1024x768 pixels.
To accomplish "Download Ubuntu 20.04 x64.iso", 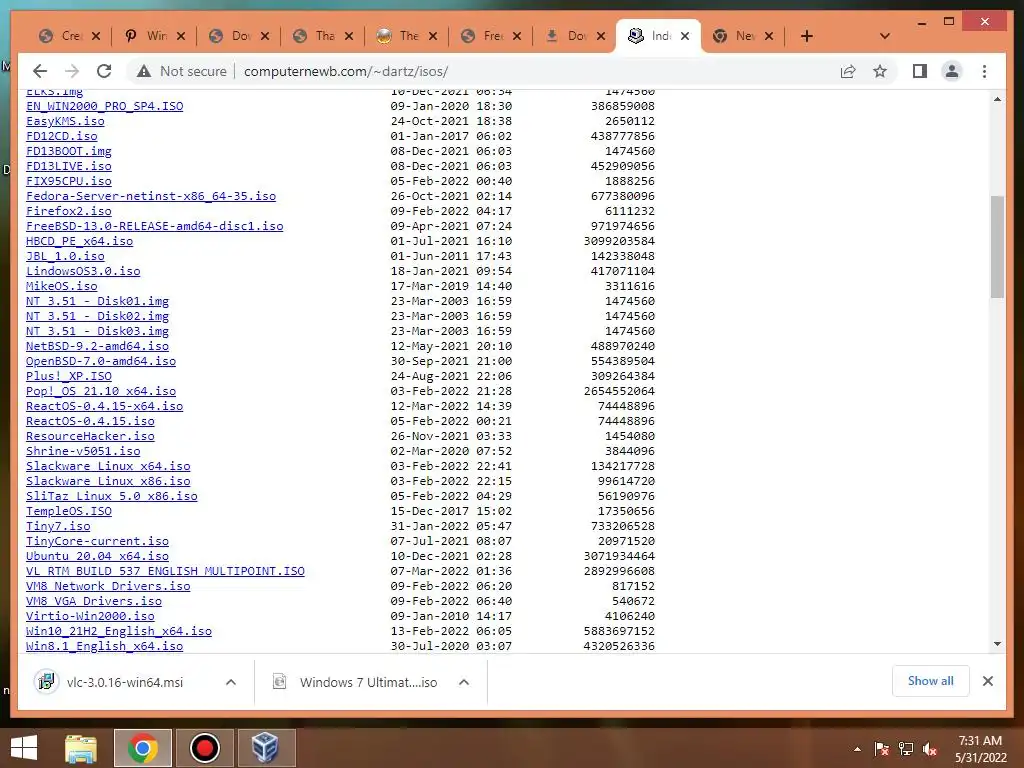I will pos(97,556).
